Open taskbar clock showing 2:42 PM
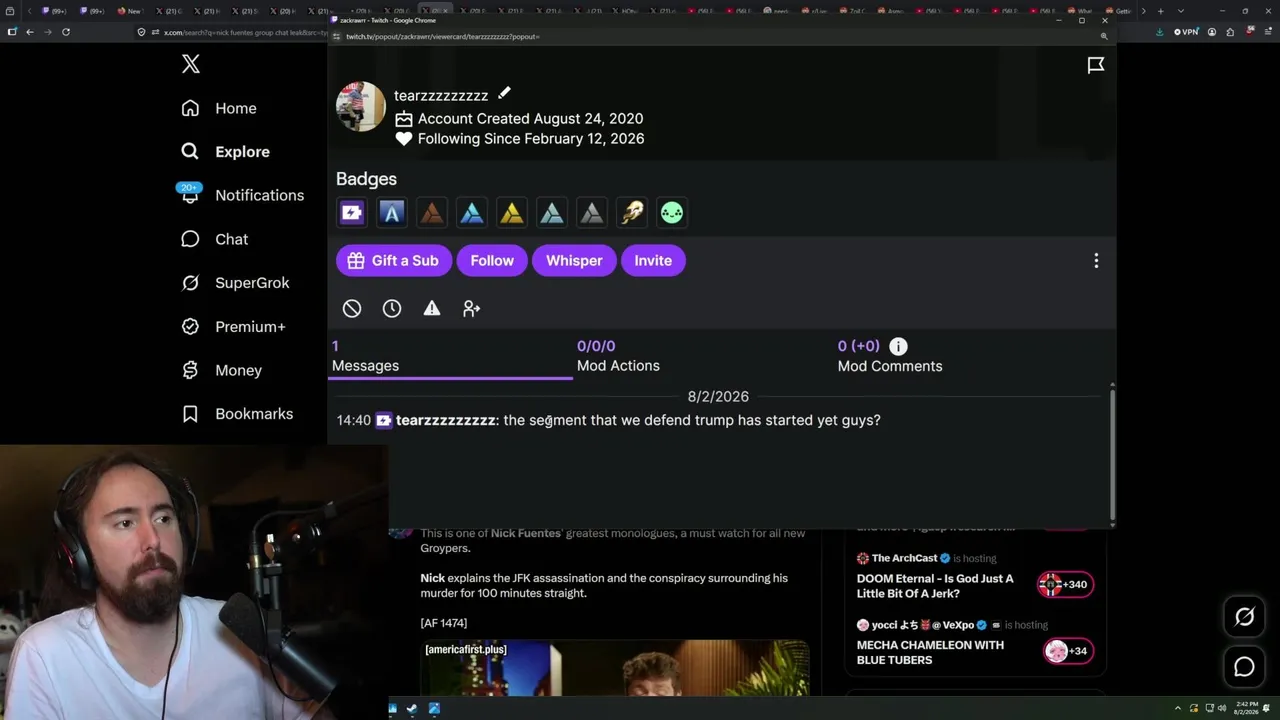The image size is (1280, 720). (1246, 709)
